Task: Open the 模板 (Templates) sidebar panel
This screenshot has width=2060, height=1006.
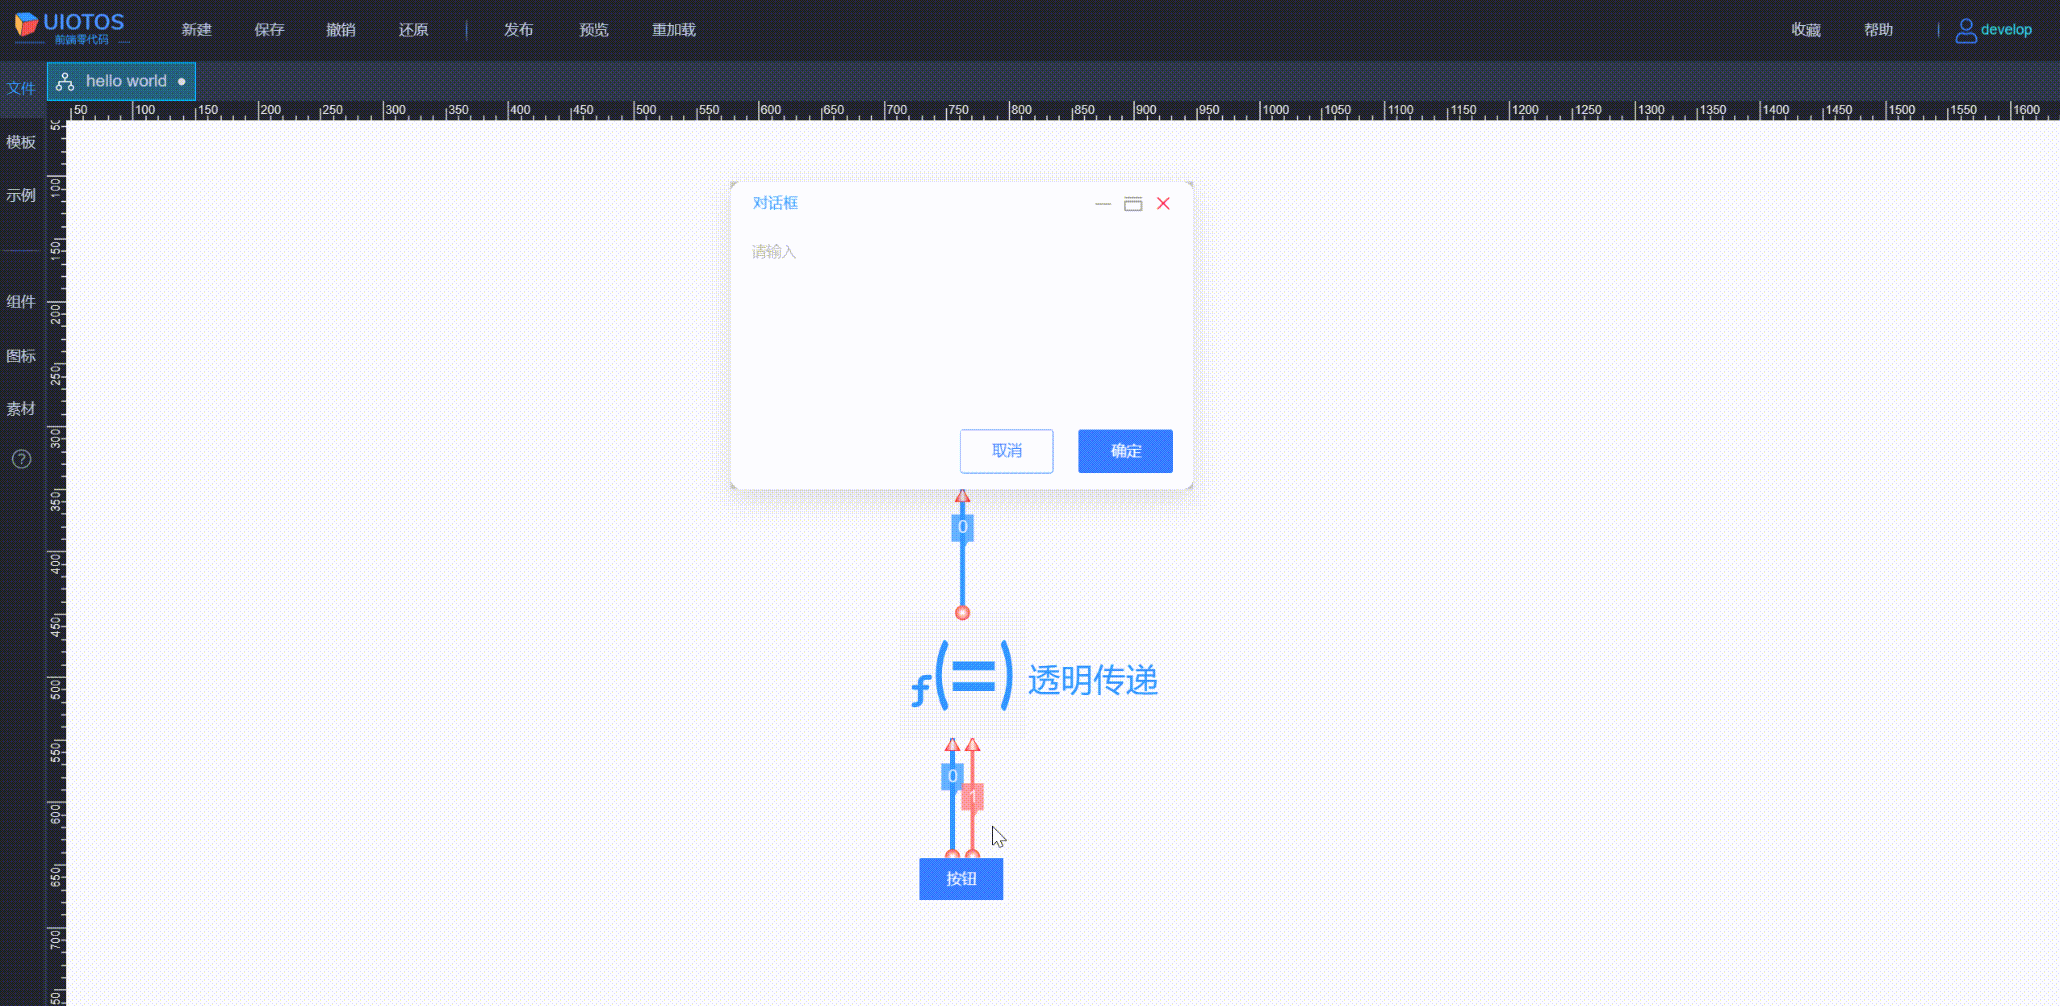Action: 21,142
